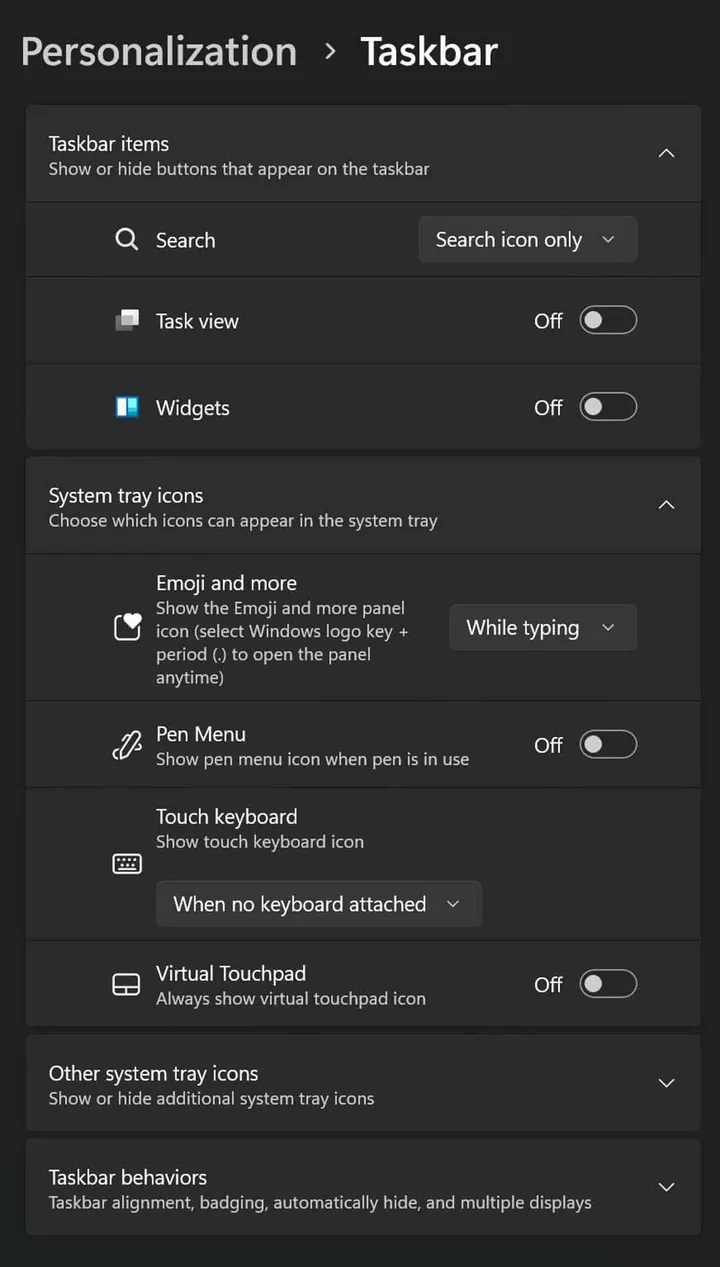The height and width of the screenshot is (1267, 720).
Task: Click the Widgets icon
Action: 126,407
